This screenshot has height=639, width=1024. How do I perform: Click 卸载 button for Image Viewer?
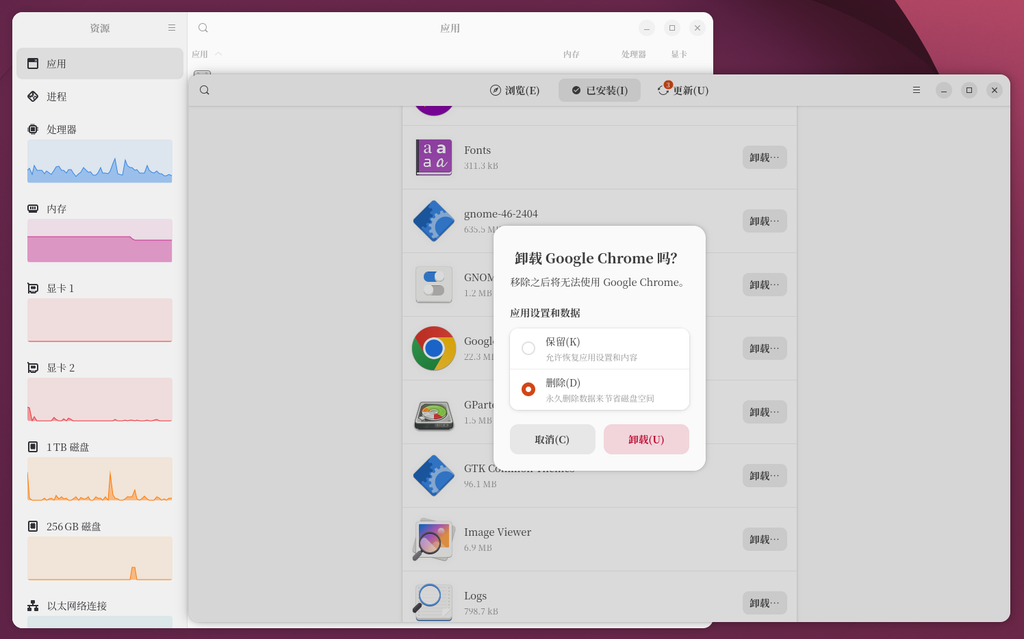click(764, 540)
